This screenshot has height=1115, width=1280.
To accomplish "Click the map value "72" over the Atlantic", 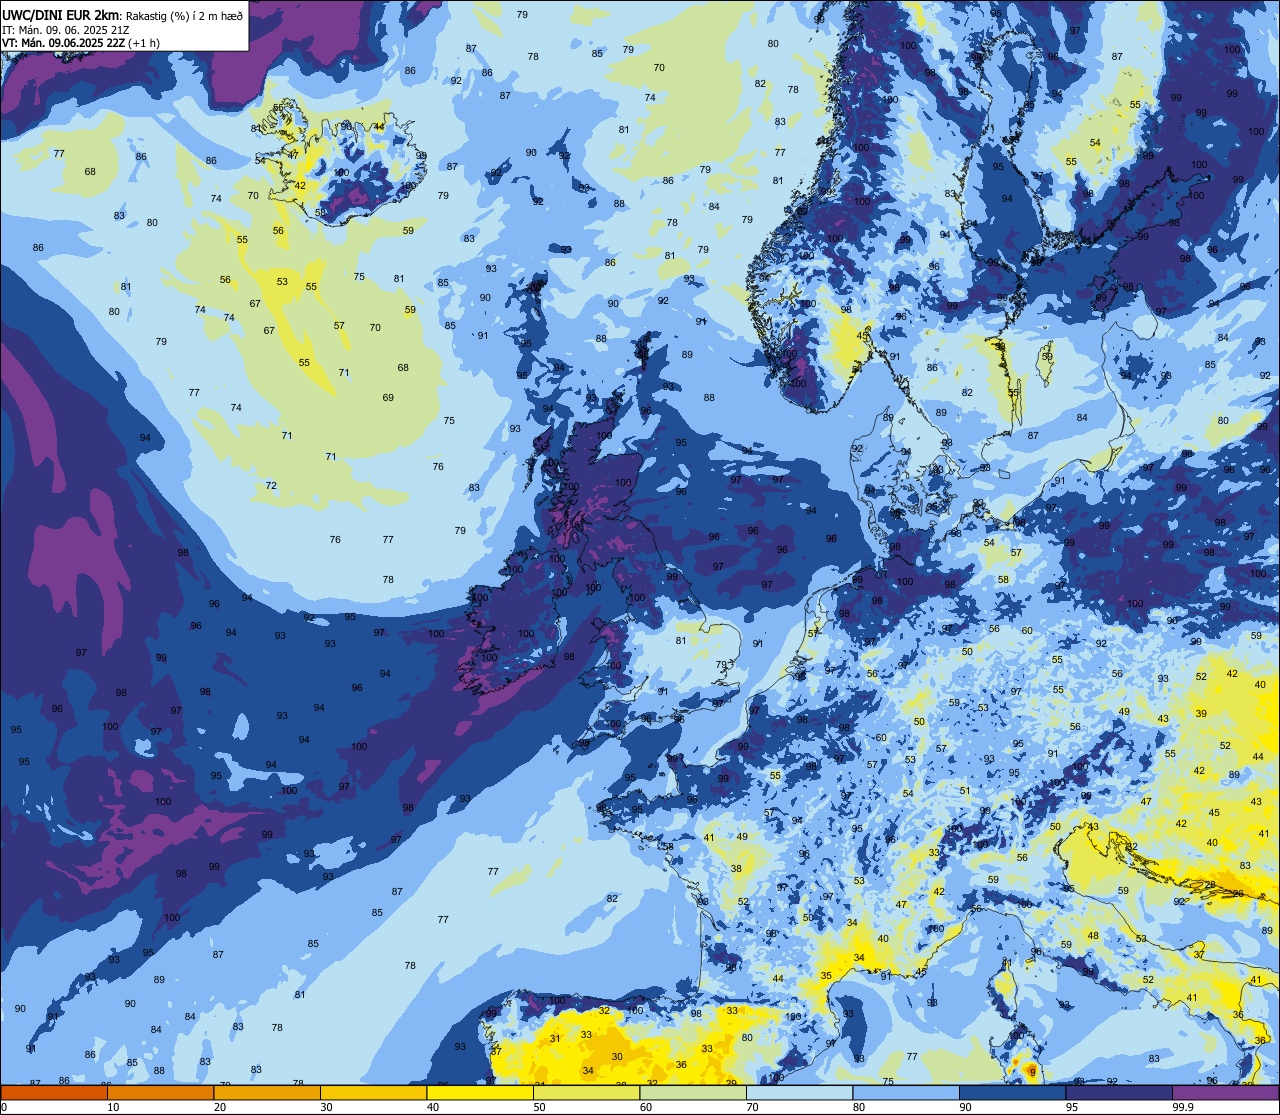I will tap(271, 486).
